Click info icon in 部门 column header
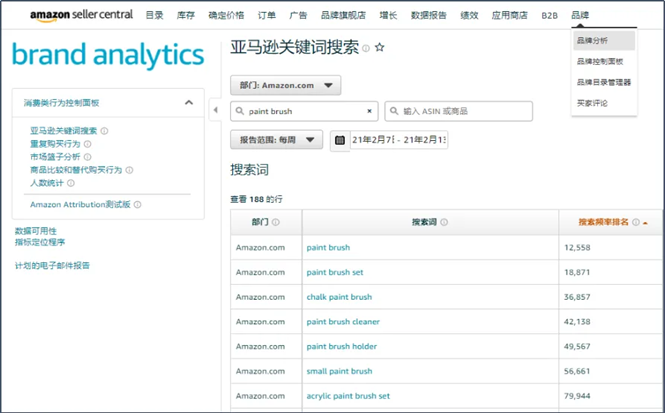The width and height of the screenshot is (665, 413). tap(276, 222)
